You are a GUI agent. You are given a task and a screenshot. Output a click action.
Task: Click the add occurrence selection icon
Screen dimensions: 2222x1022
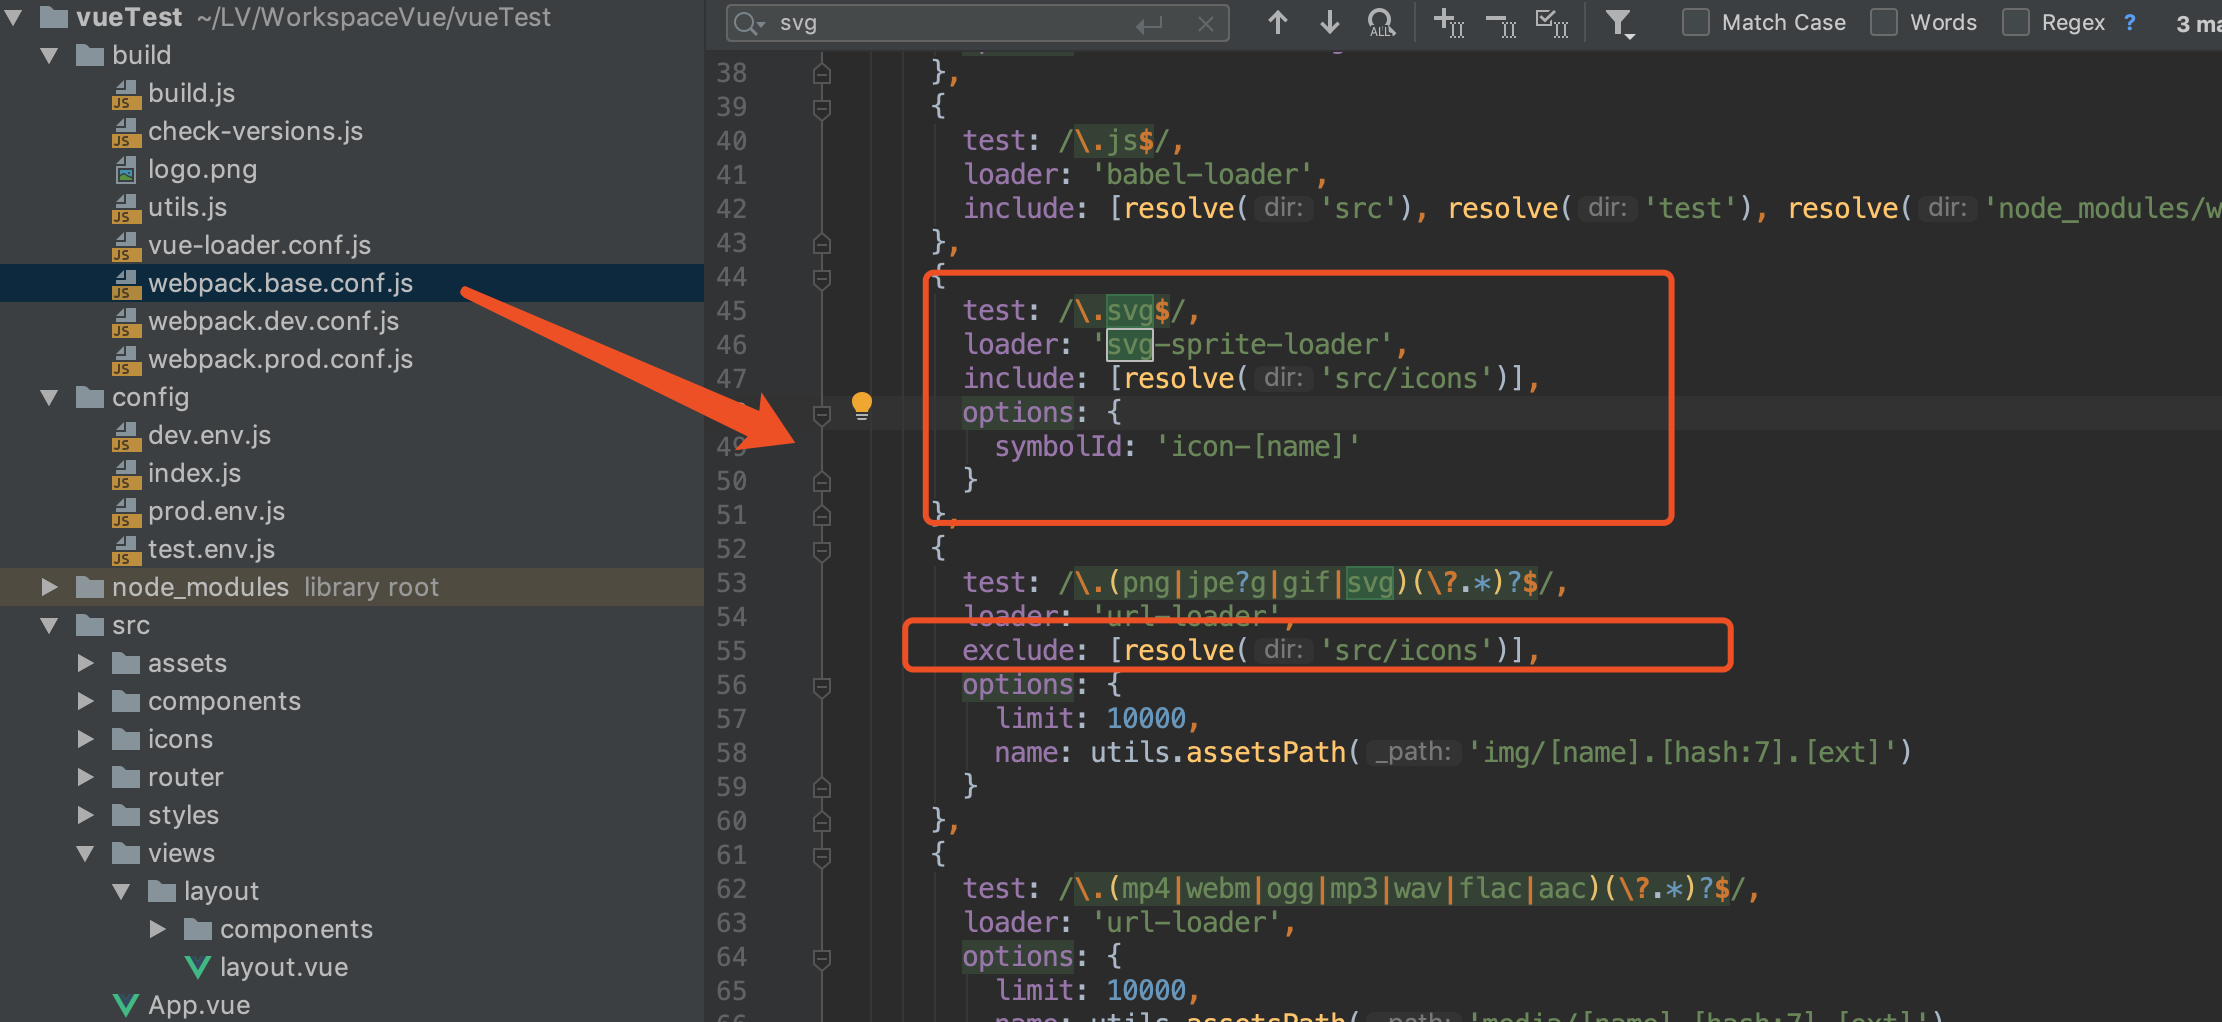click(x=1449, y=22)
